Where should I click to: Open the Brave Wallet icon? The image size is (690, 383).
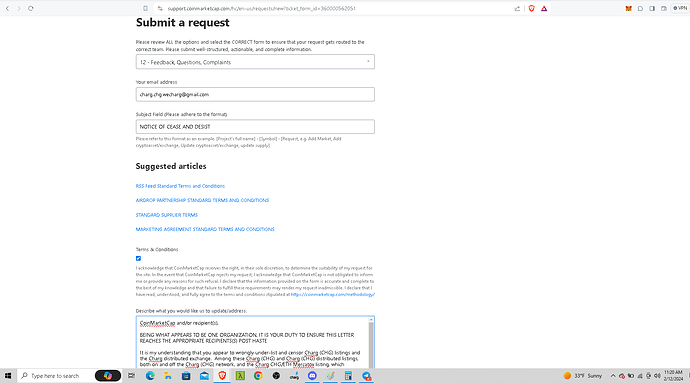point(664,8)
